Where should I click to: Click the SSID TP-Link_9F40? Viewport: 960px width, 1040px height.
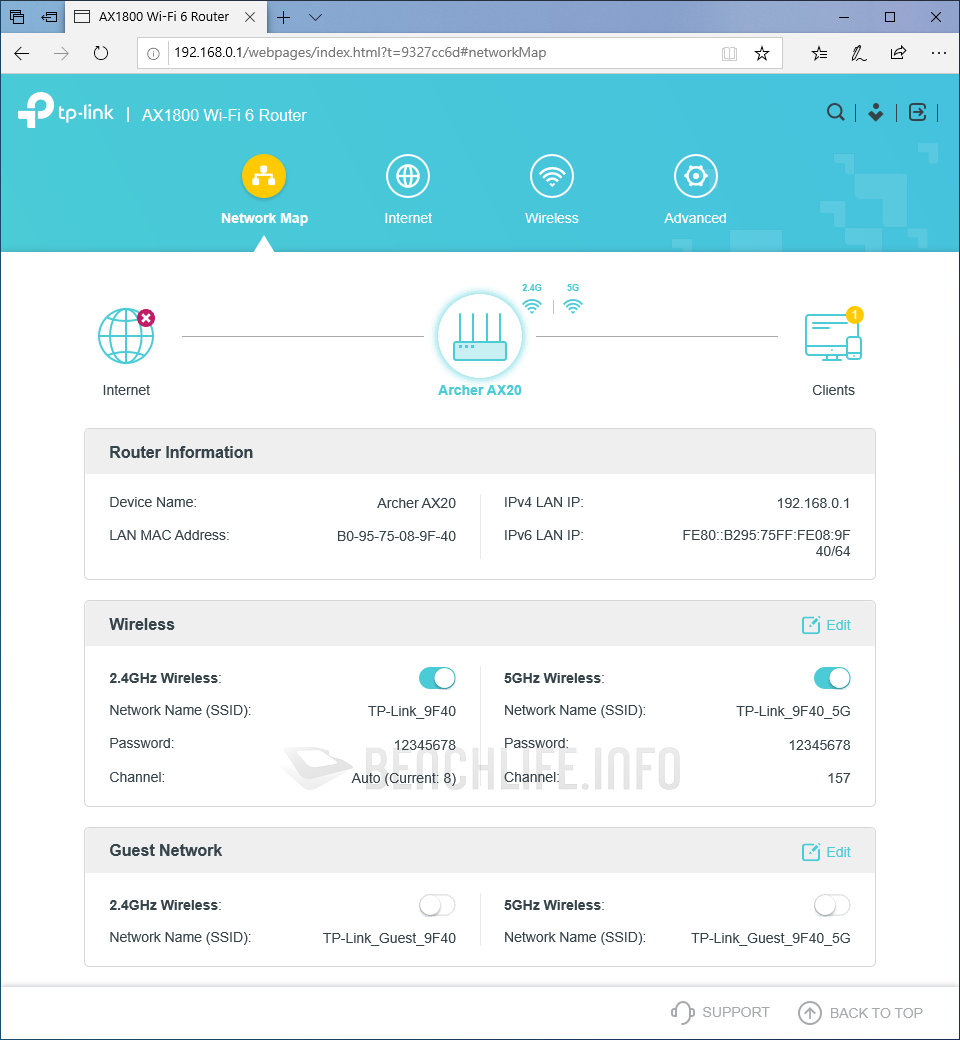(x=412, y=711)
